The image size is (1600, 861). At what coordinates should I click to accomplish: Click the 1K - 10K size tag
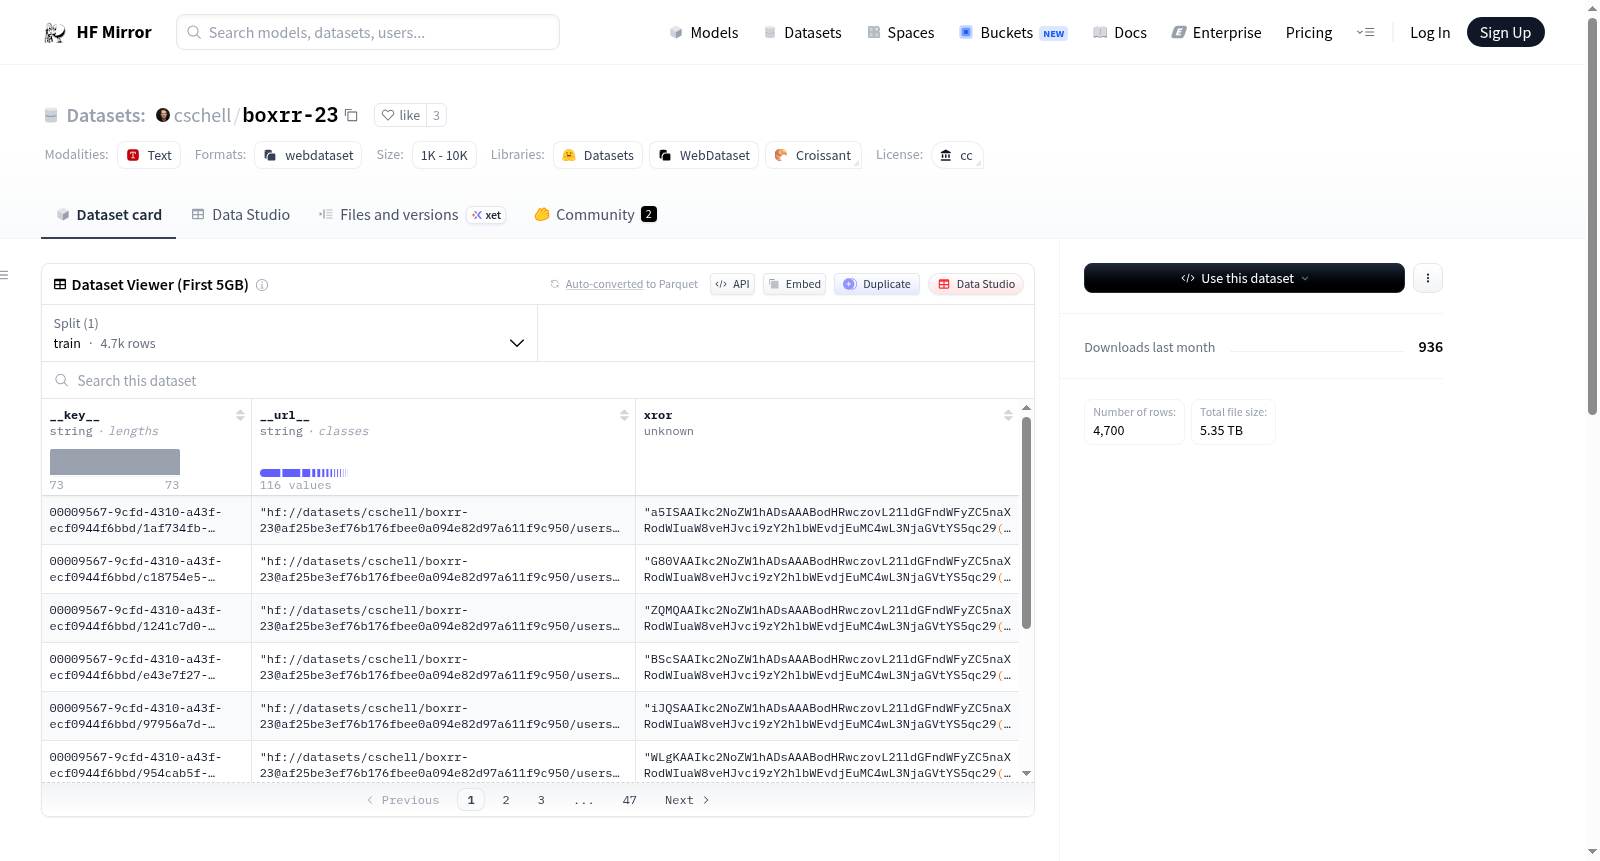pyautogui.click(x=444, y=155)
